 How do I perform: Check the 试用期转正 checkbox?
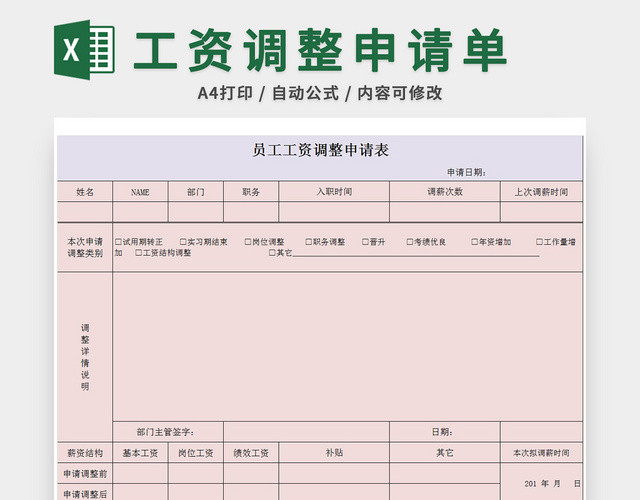coord(118,242)
